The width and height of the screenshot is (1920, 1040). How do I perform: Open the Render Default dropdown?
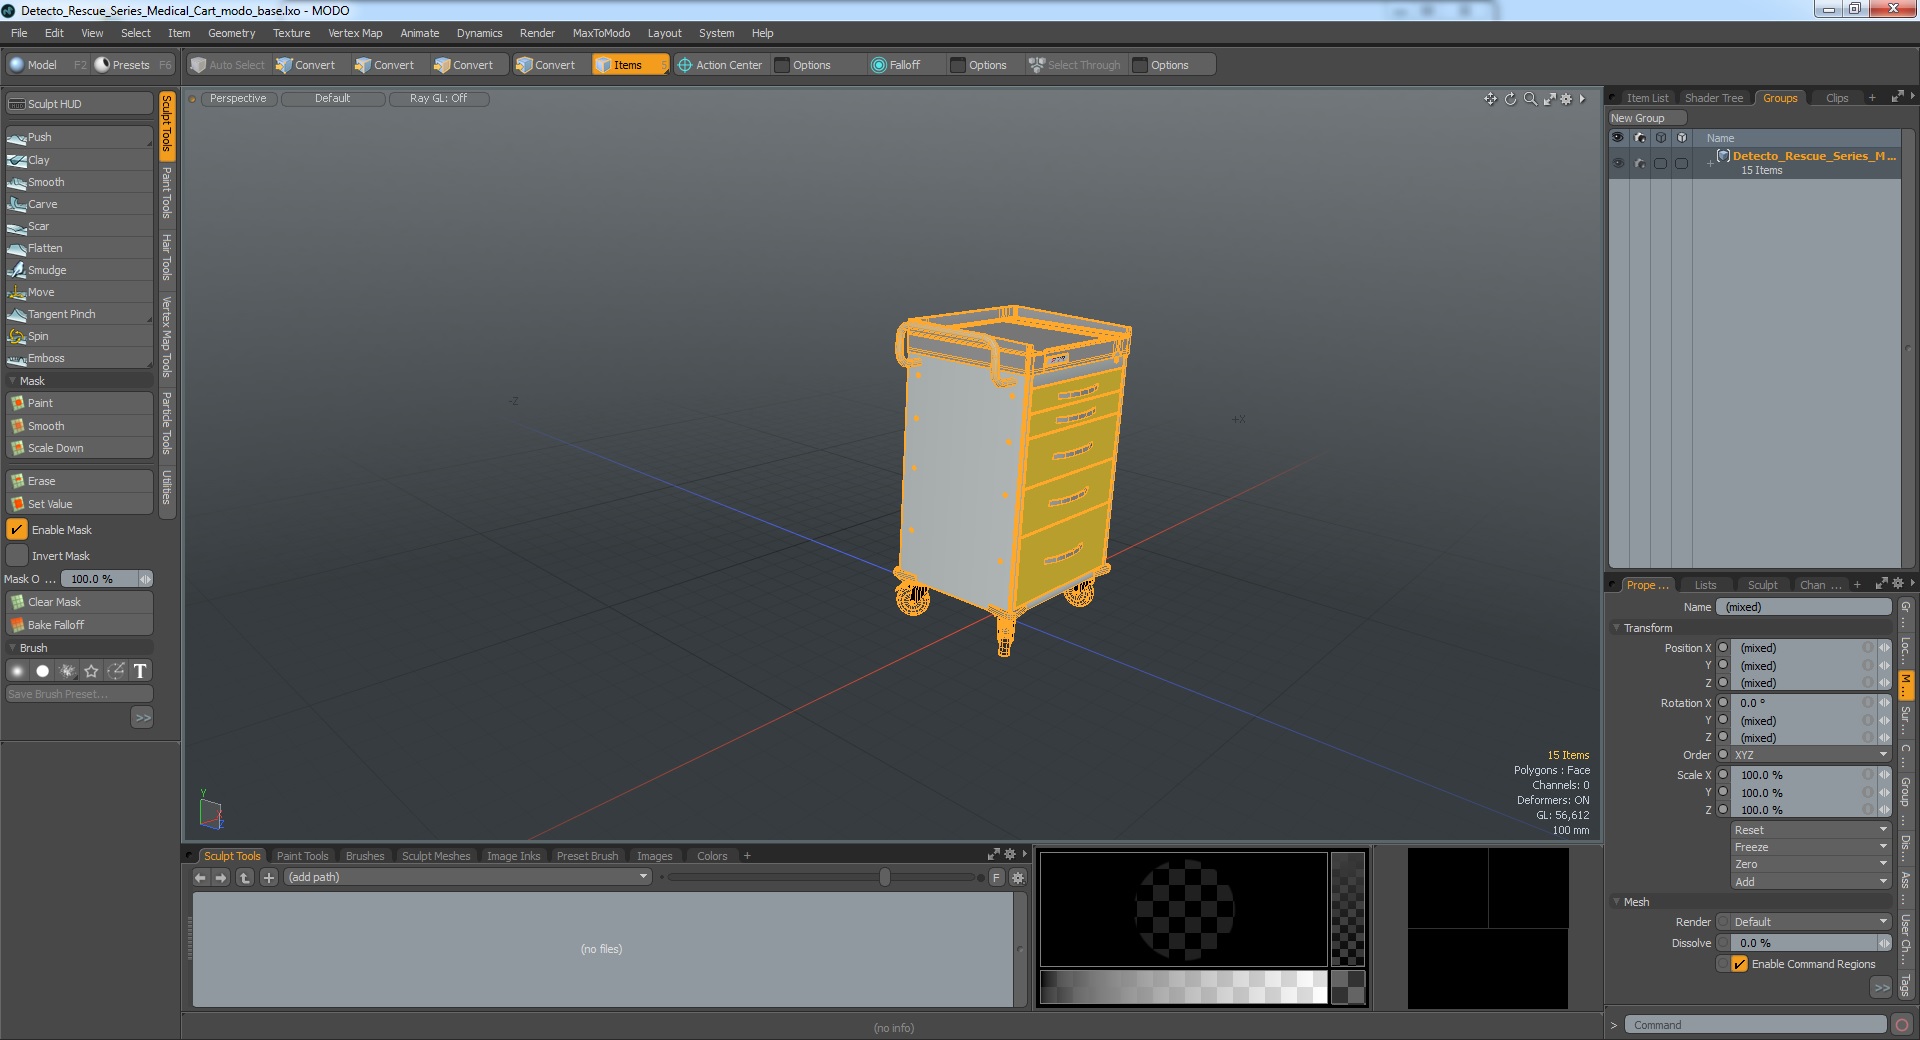coord(1811,922)
